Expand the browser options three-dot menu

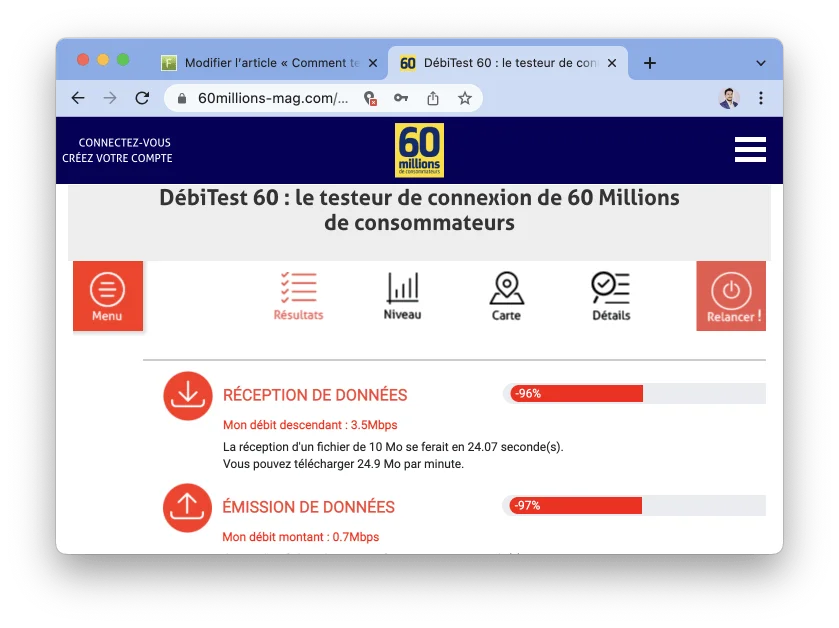click(x=761, y=97)
